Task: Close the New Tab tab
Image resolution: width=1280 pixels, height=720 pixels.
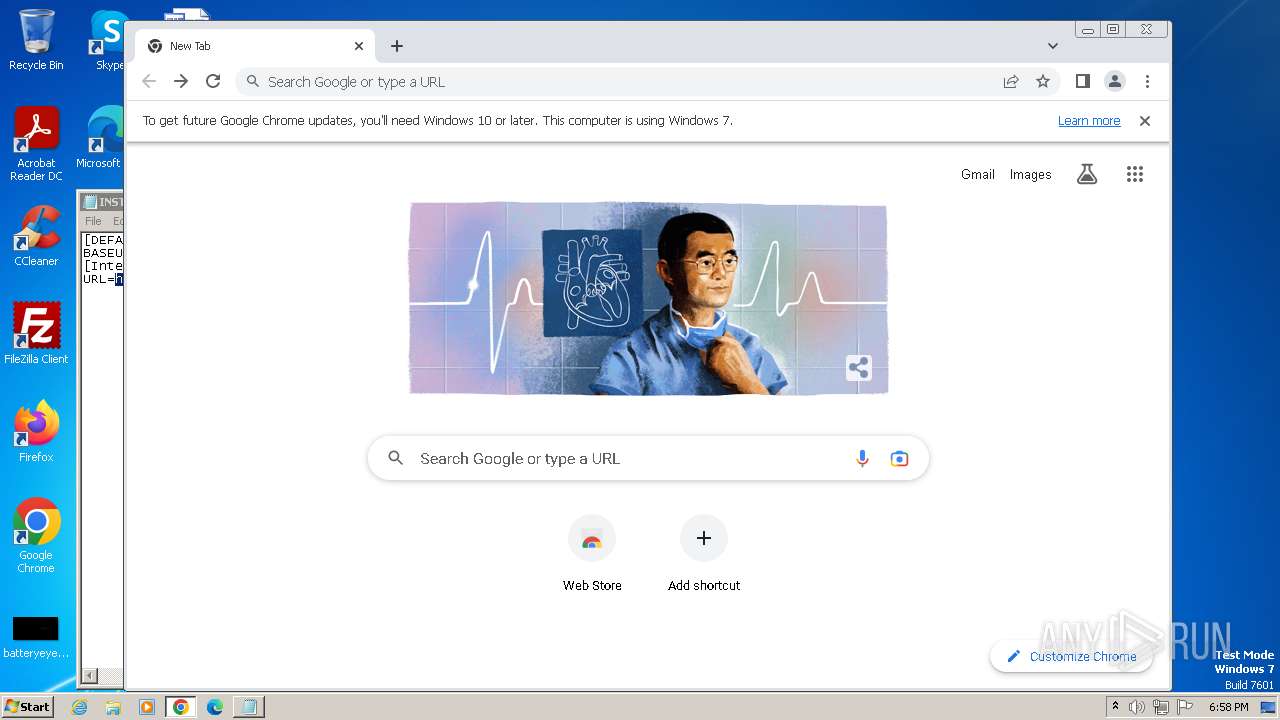Action: [359, 46]
